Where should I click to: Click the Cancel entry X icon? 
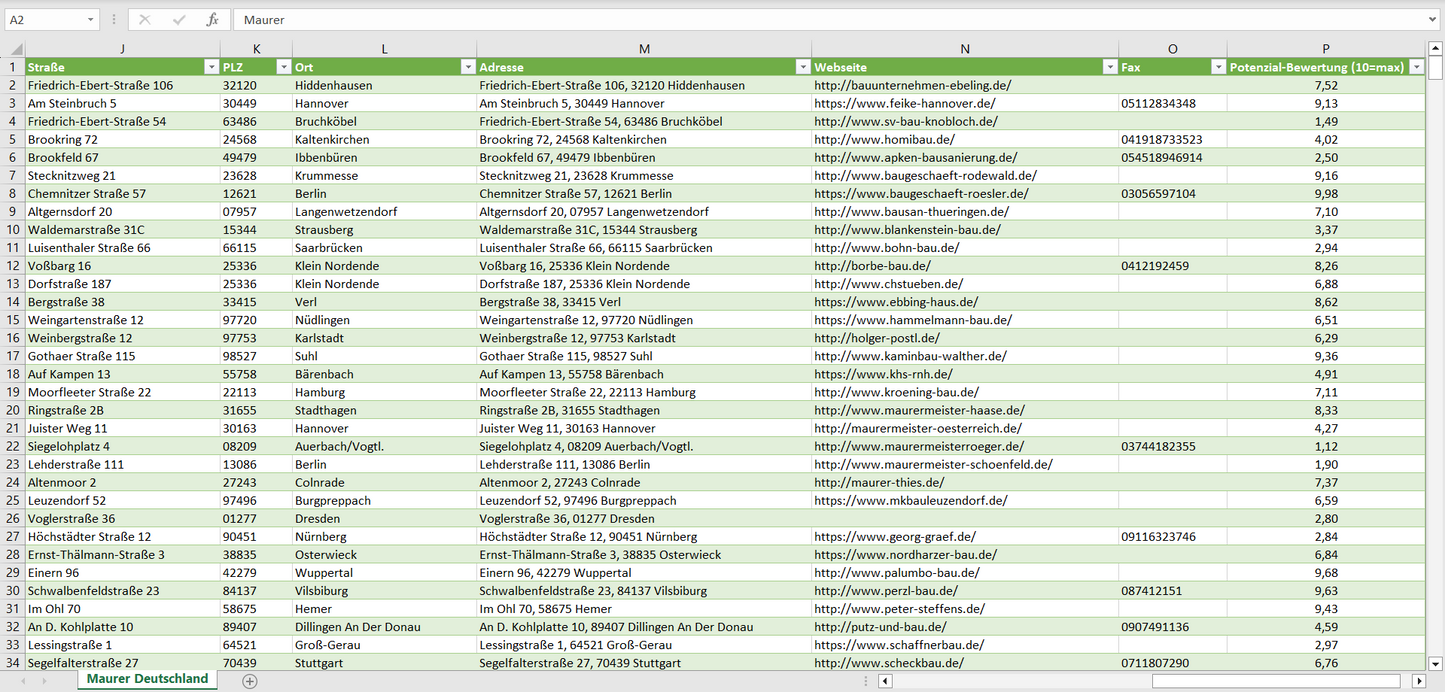(145, 20)
